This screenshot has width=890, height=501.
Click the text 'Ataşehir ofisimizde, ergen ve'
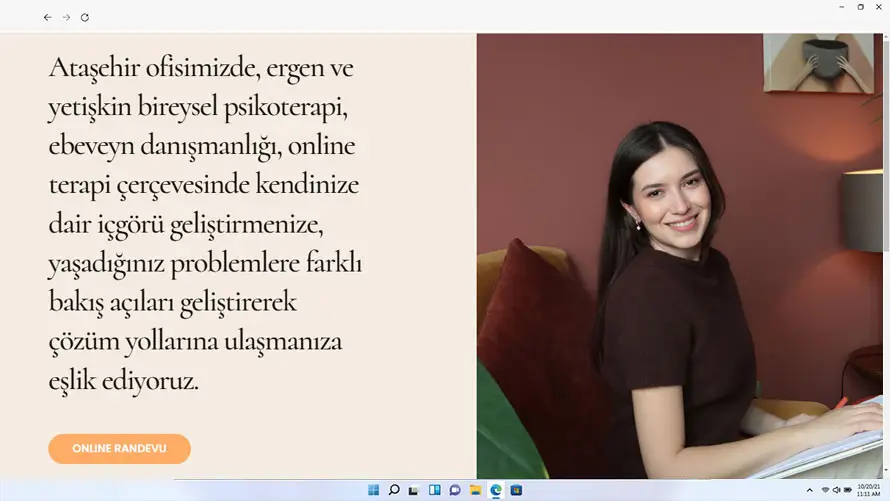[201, 69]
